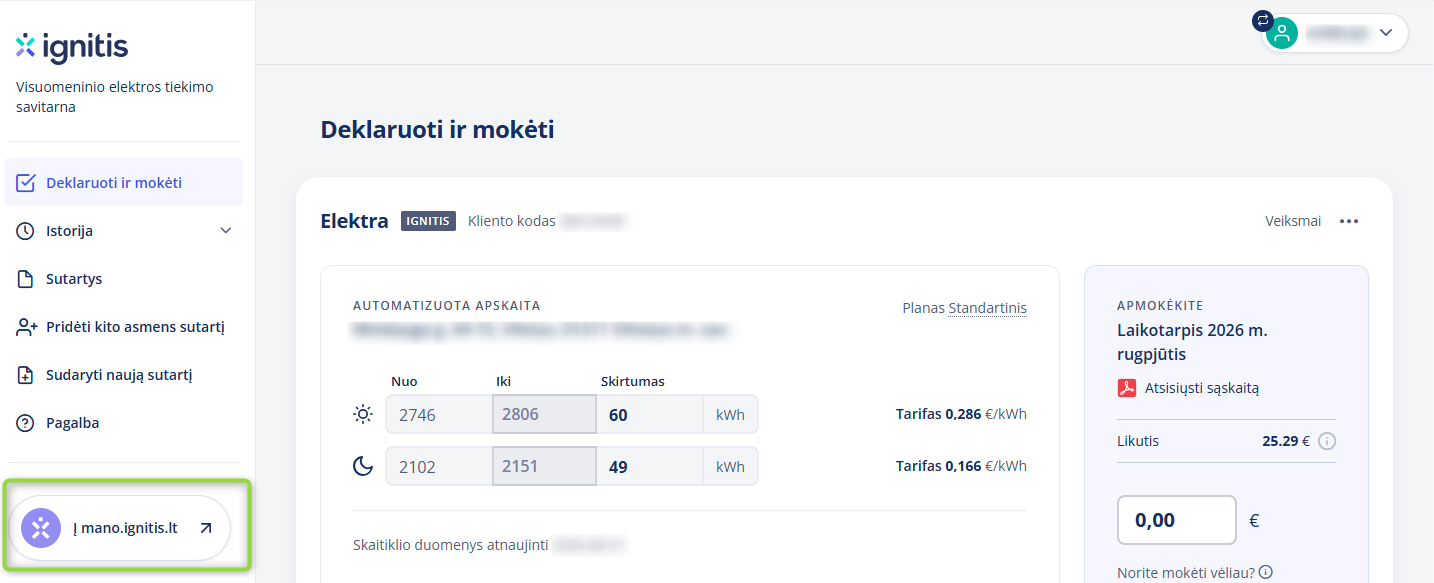The width and height of the screenshot is (1434, 583).
Task: Open the Sutartys menu item
Action: pos(124,279)
